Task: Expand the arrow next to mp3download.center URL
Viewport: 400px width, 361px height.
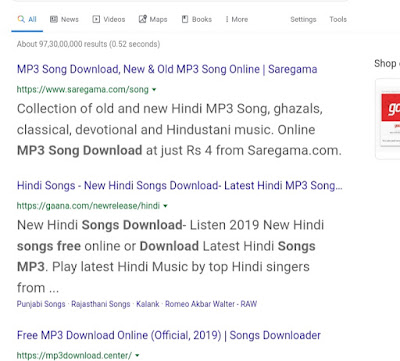Action: coord(137,356)
